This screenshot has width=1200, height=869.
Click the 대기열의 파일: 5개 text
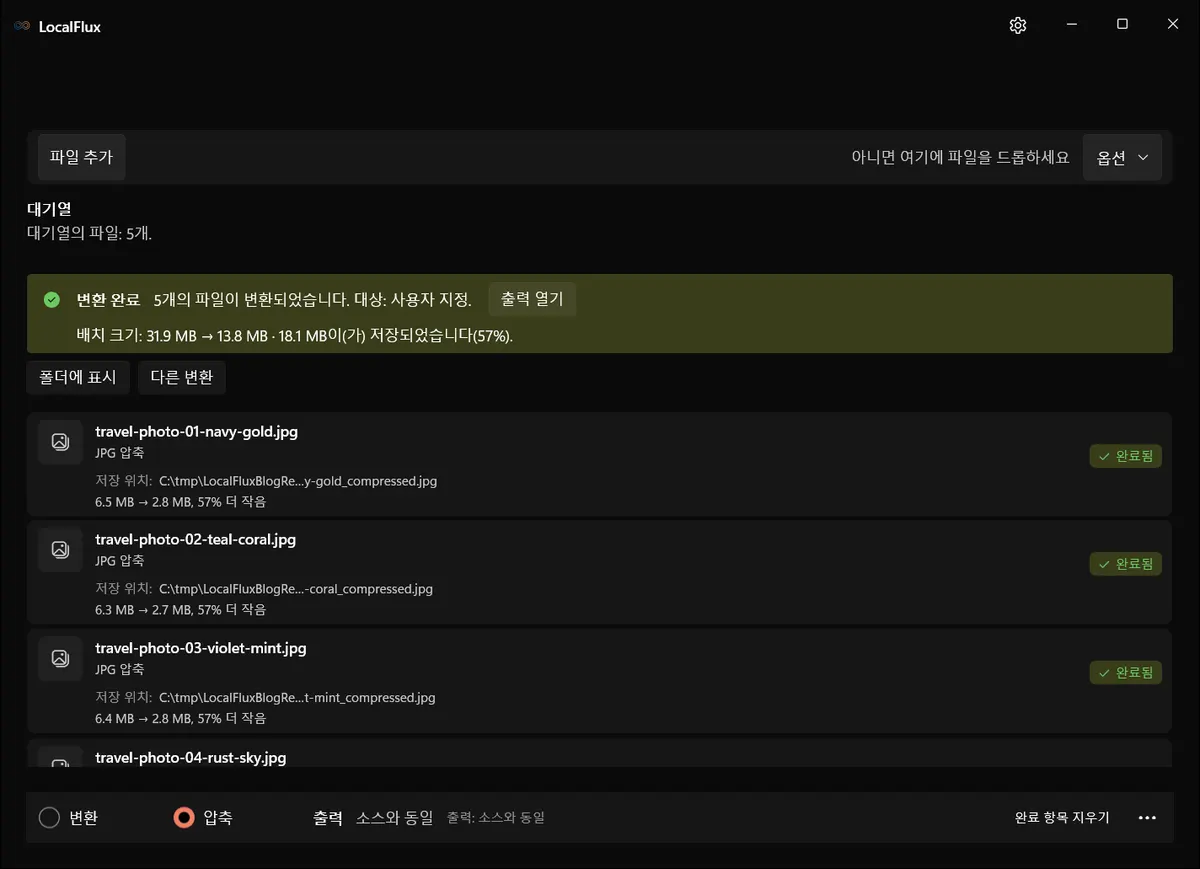89,233
